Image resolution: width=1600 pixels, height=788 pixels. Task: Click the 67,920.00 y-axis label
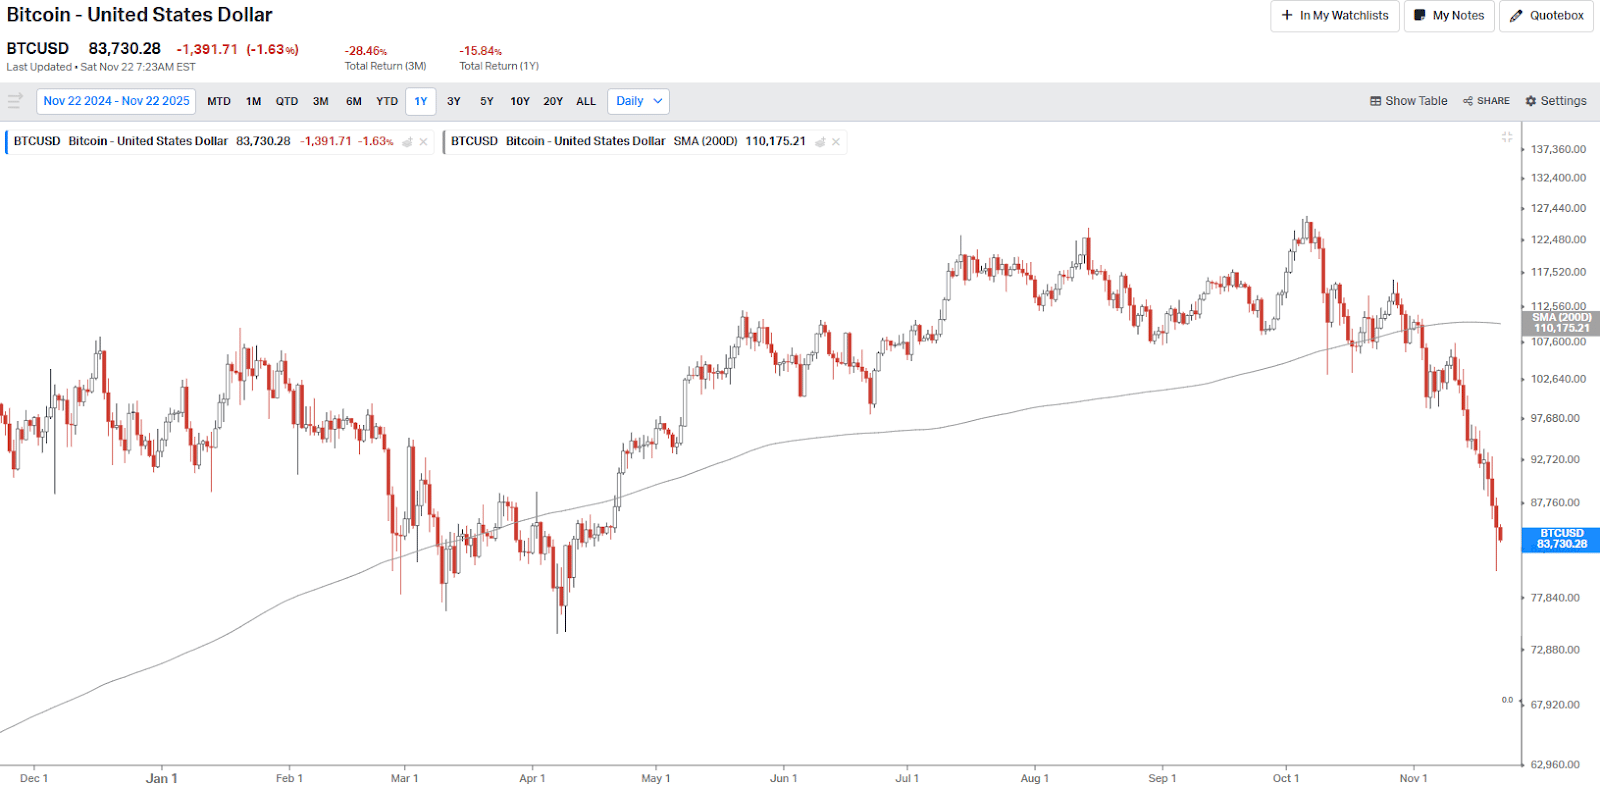tap(1555, 705)
